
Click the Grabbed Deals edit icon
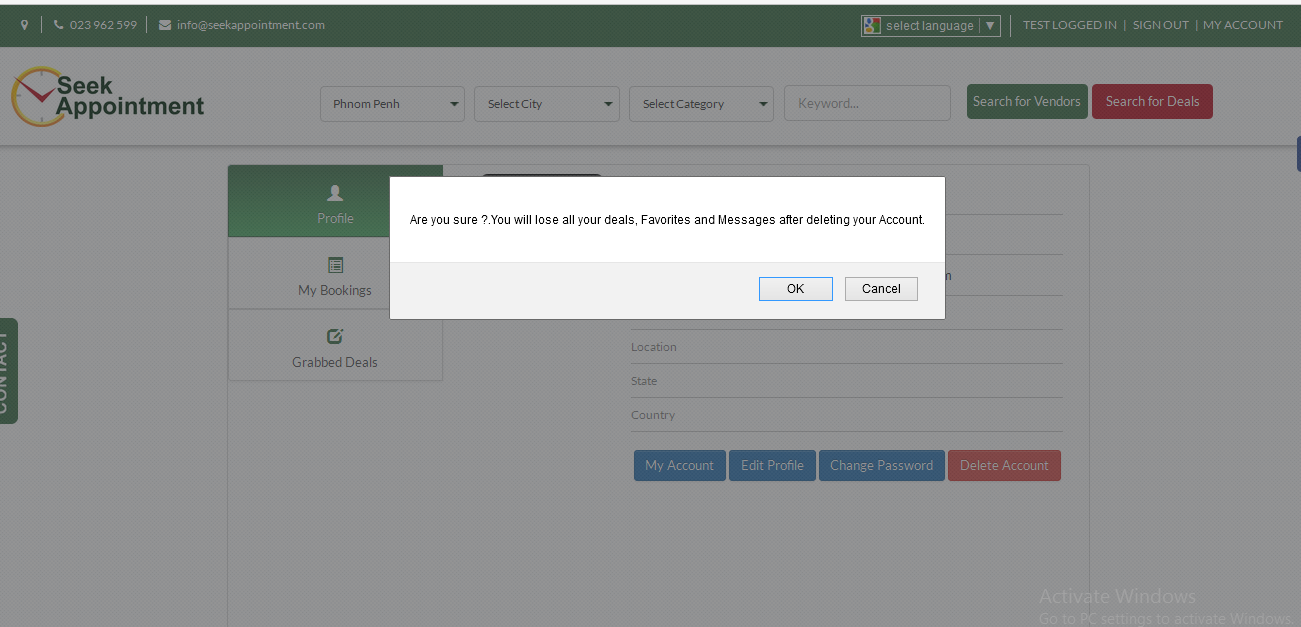pyautogui.click(x=335, y=337)
